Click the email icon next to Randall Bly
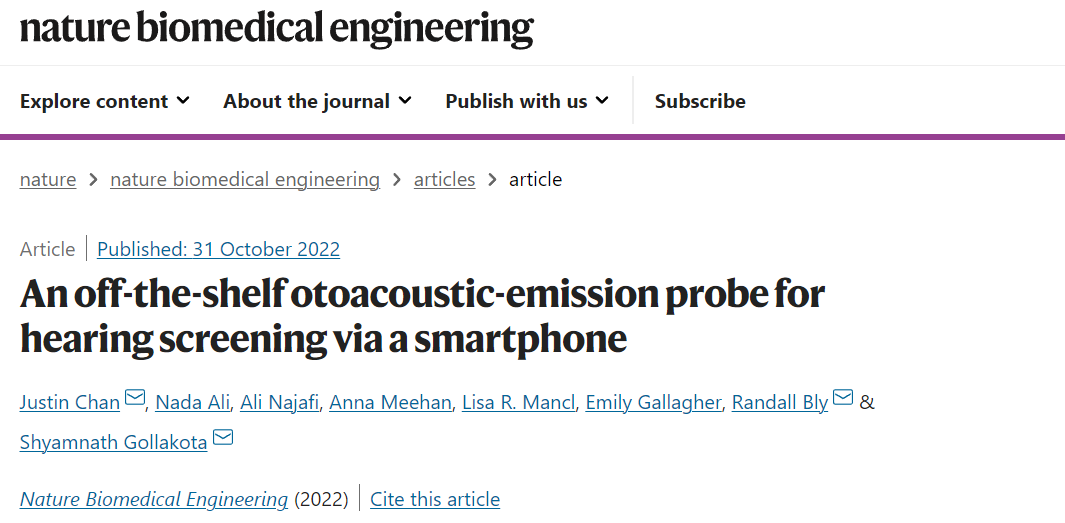1065x523 pixels. click(843, 397)
